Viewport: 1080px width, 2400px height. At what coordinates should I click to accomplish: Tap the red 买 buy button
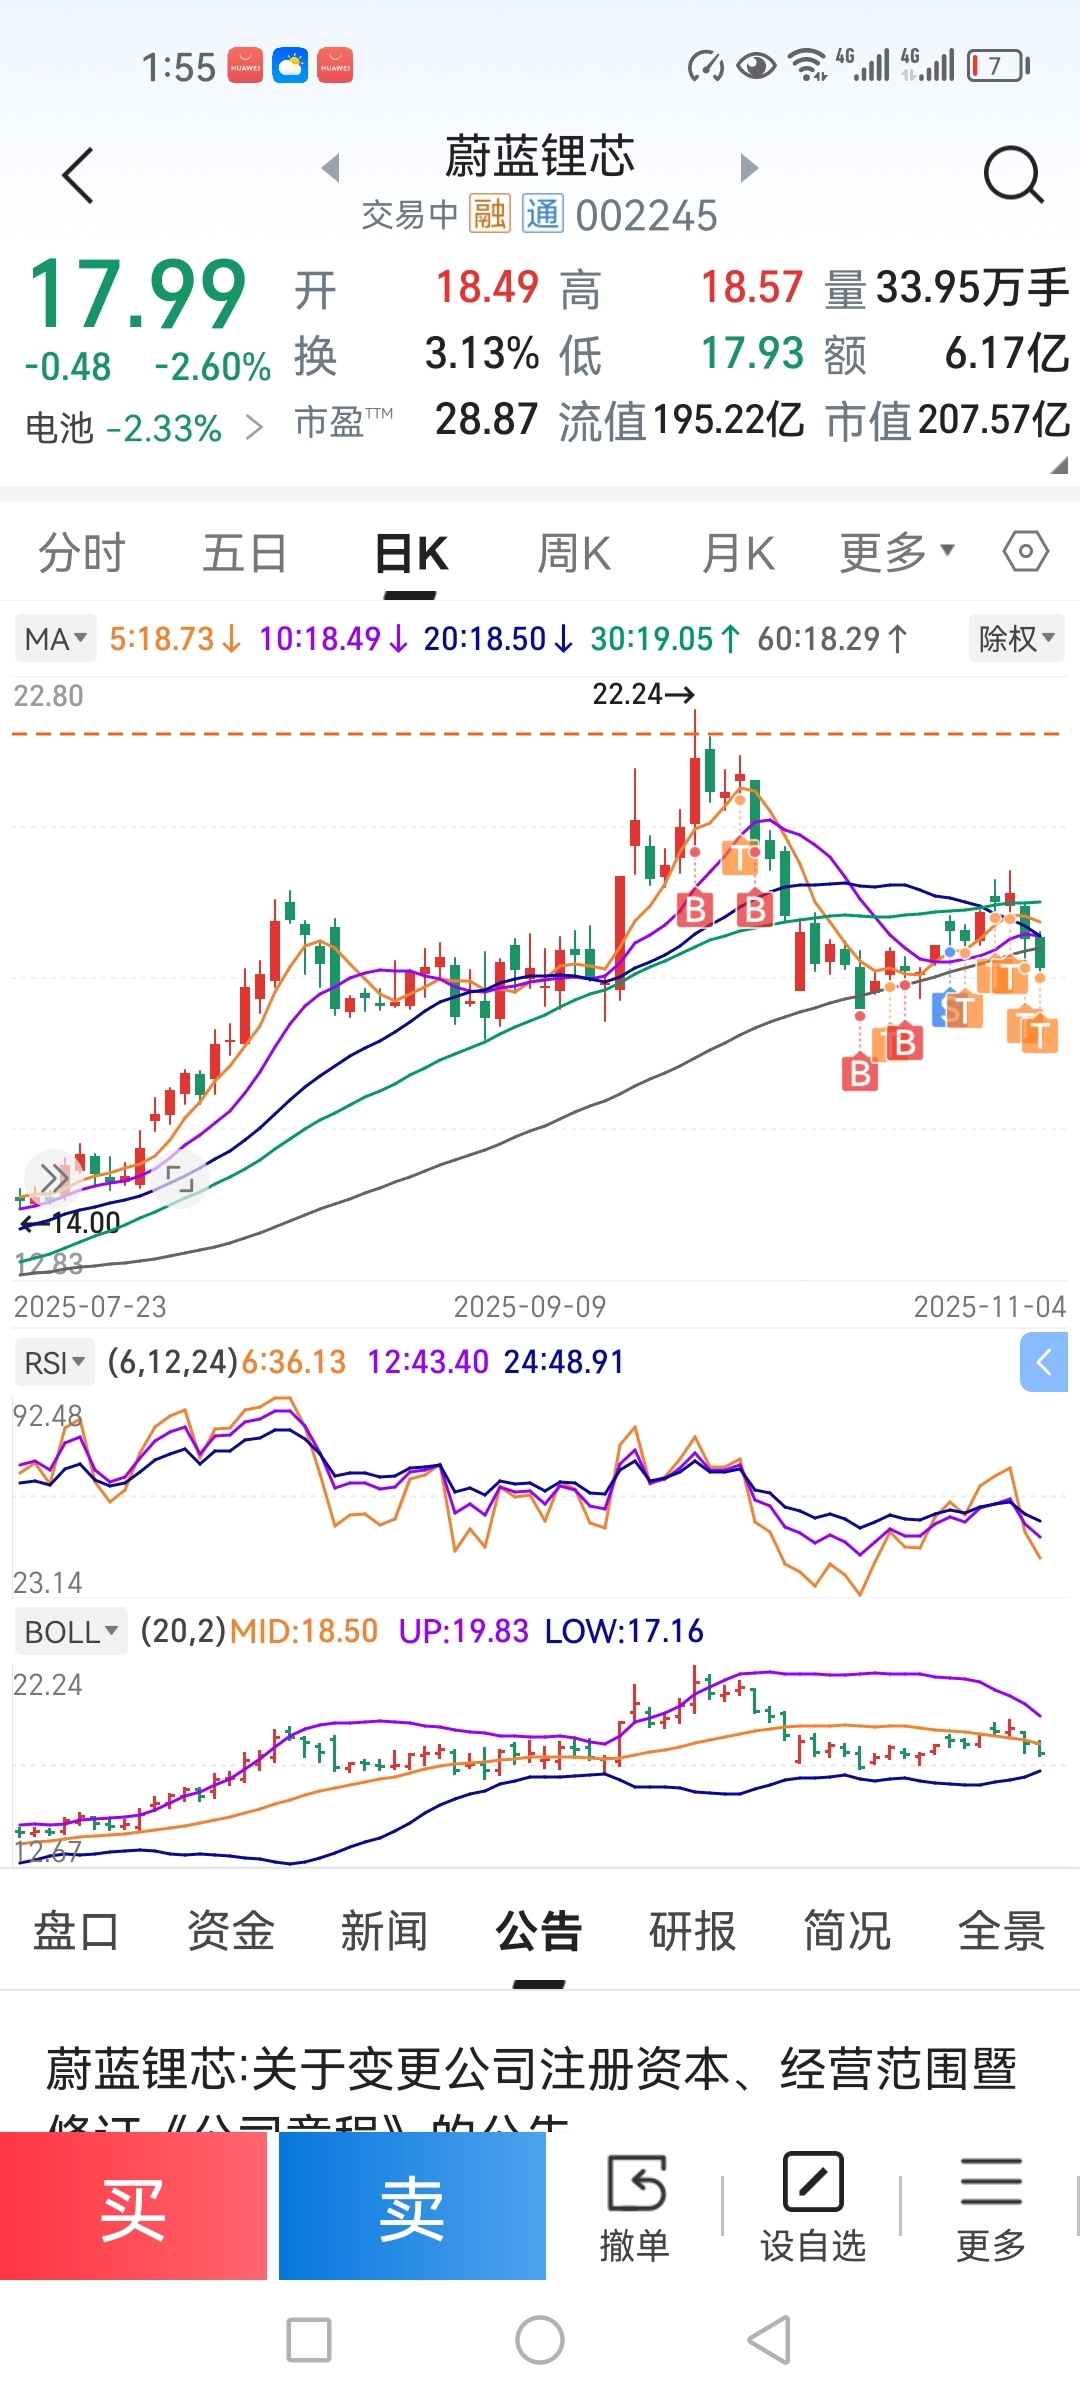click(x=133, y=2207)
